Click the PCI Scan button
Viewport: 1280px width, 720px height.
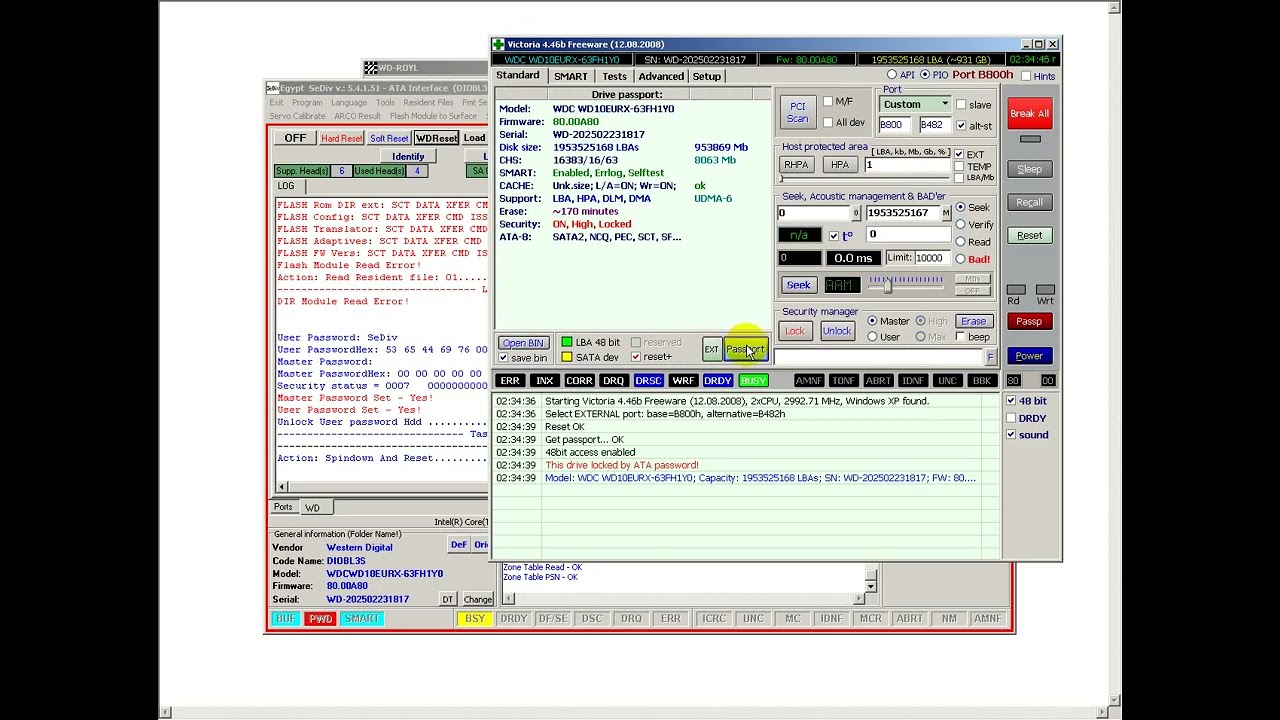click(x=797, y=113)
